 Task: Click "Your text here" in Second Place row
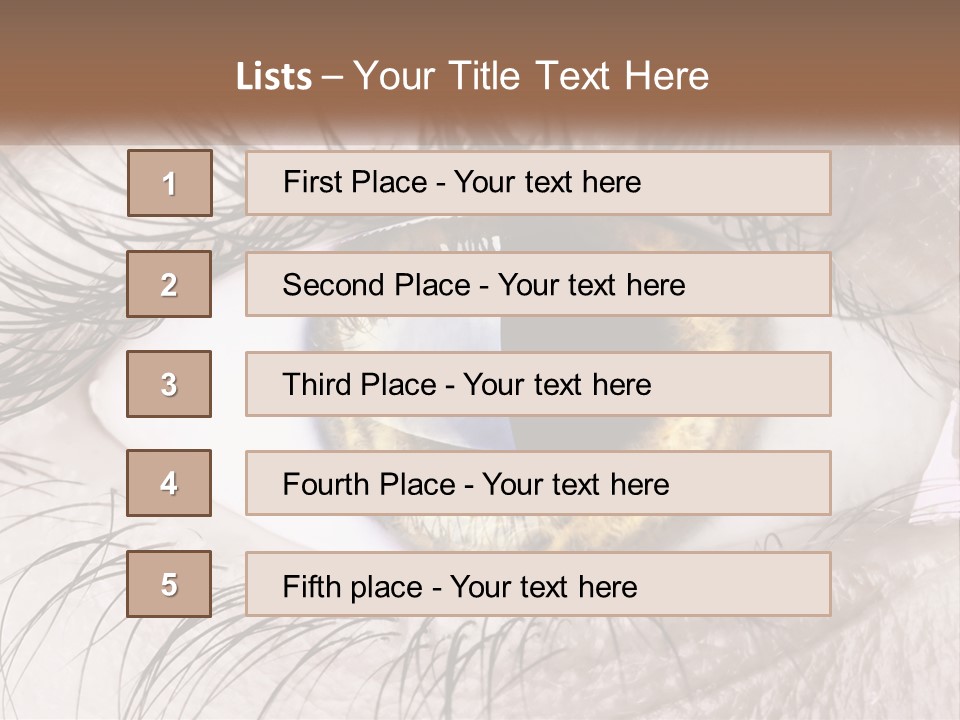(x=591, y=285)
